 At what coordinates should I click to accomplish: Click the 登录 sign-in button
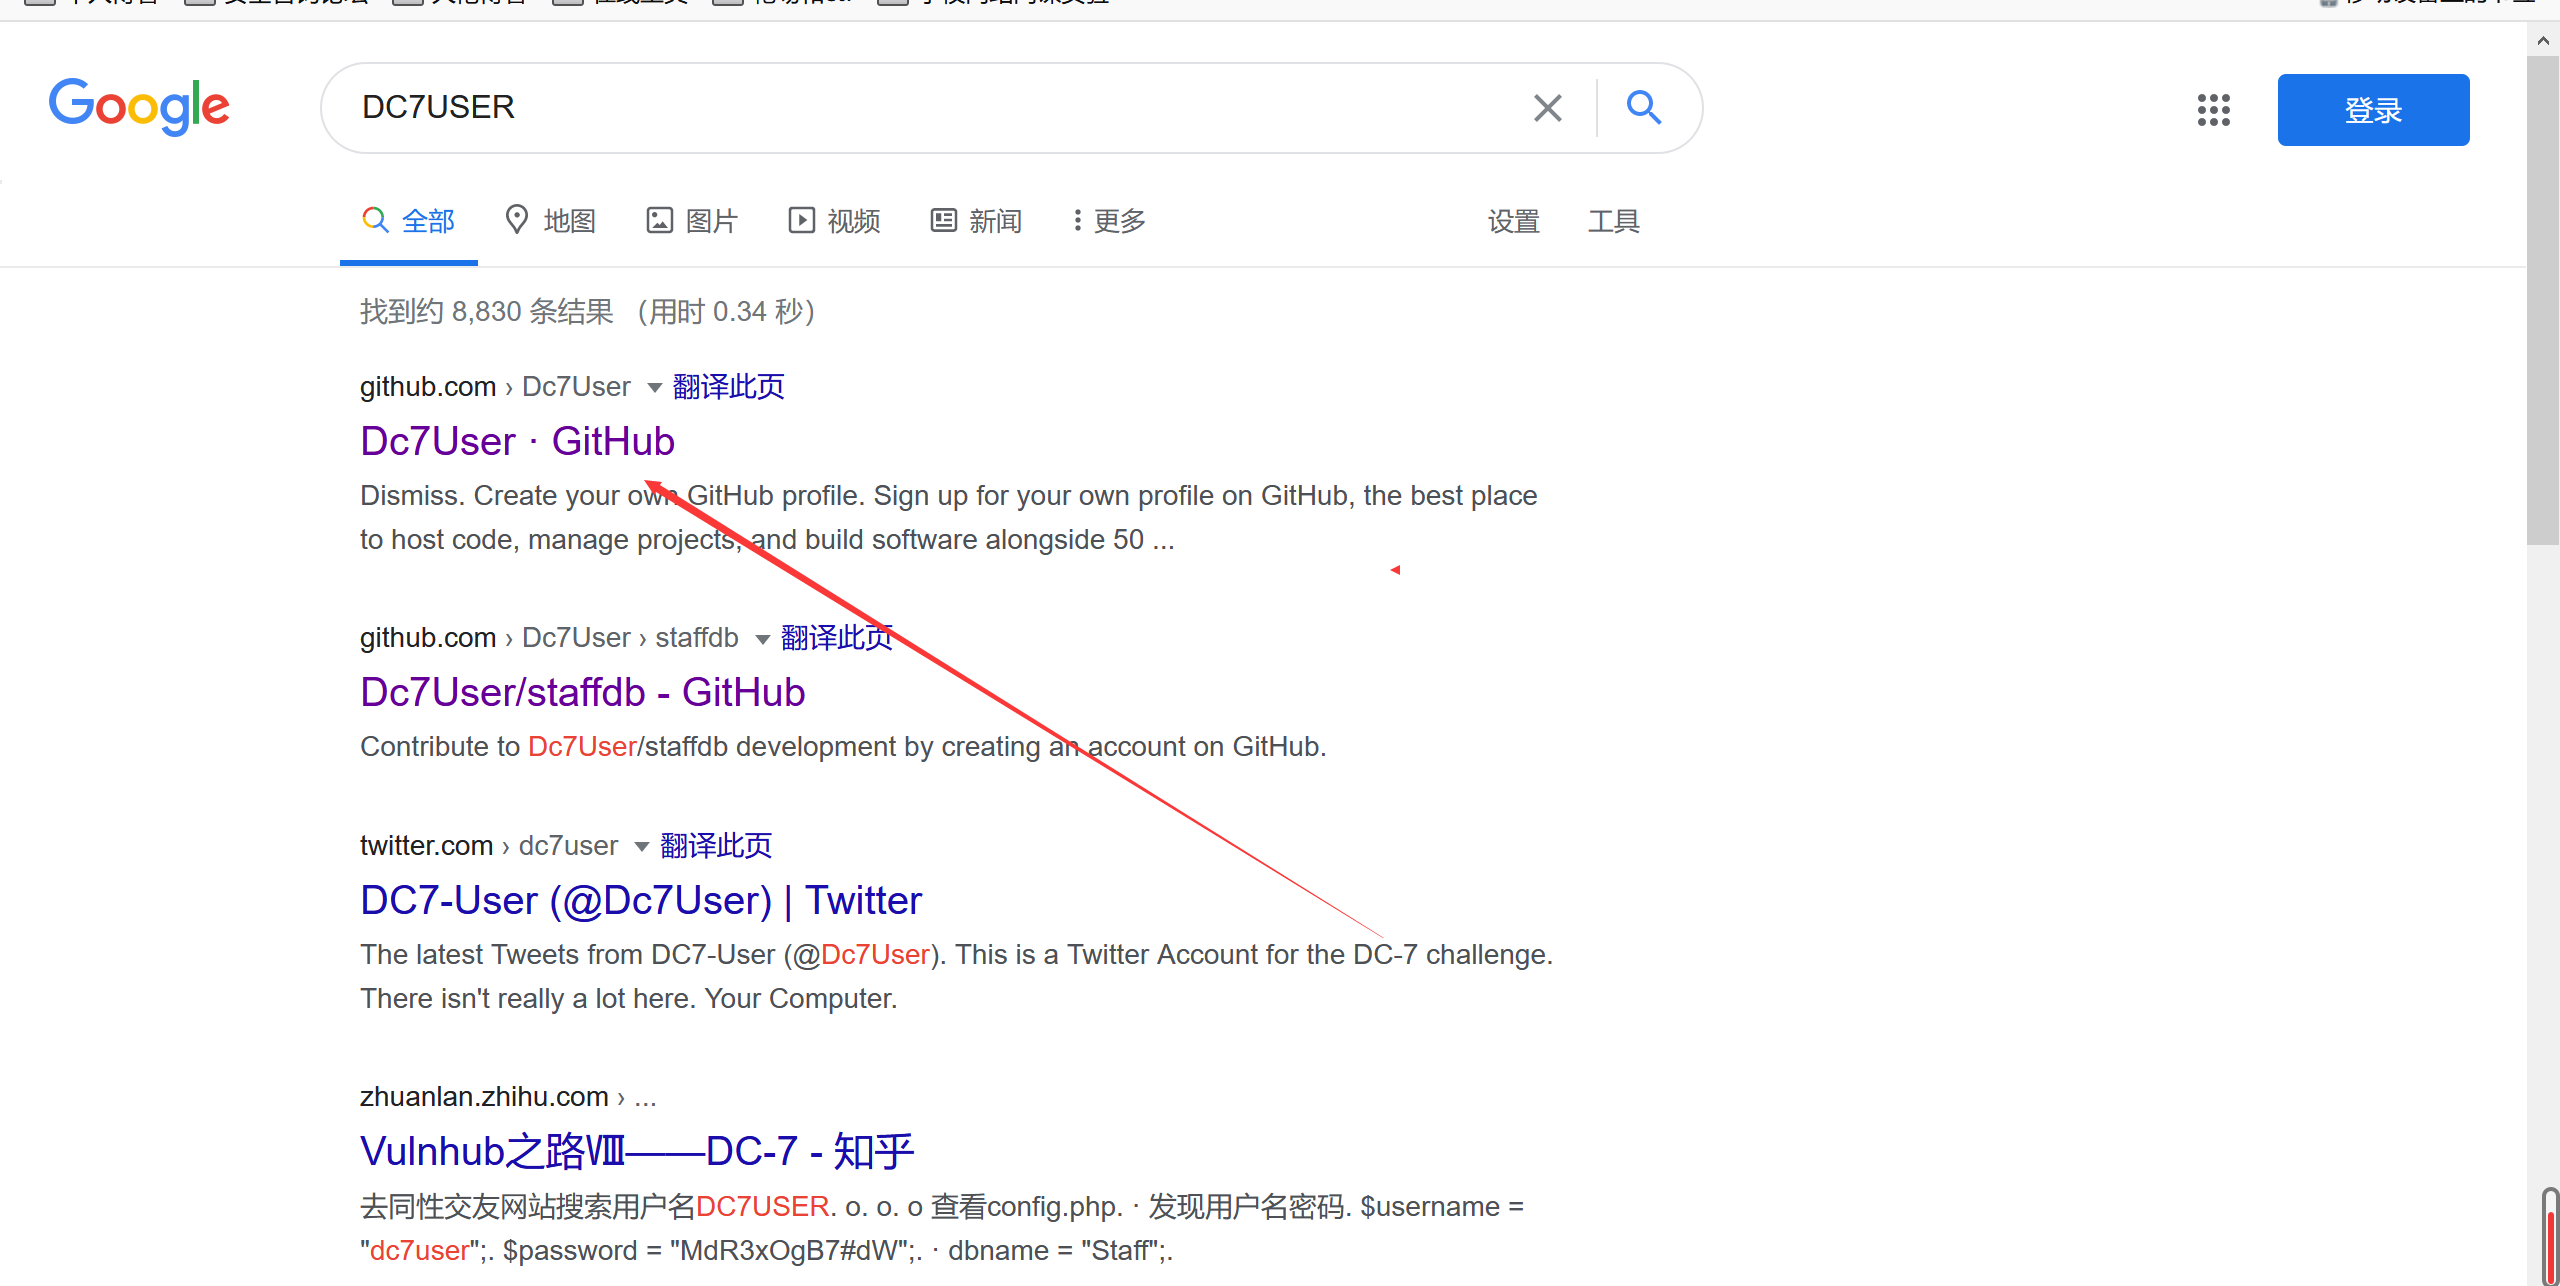click(2373, 110)
